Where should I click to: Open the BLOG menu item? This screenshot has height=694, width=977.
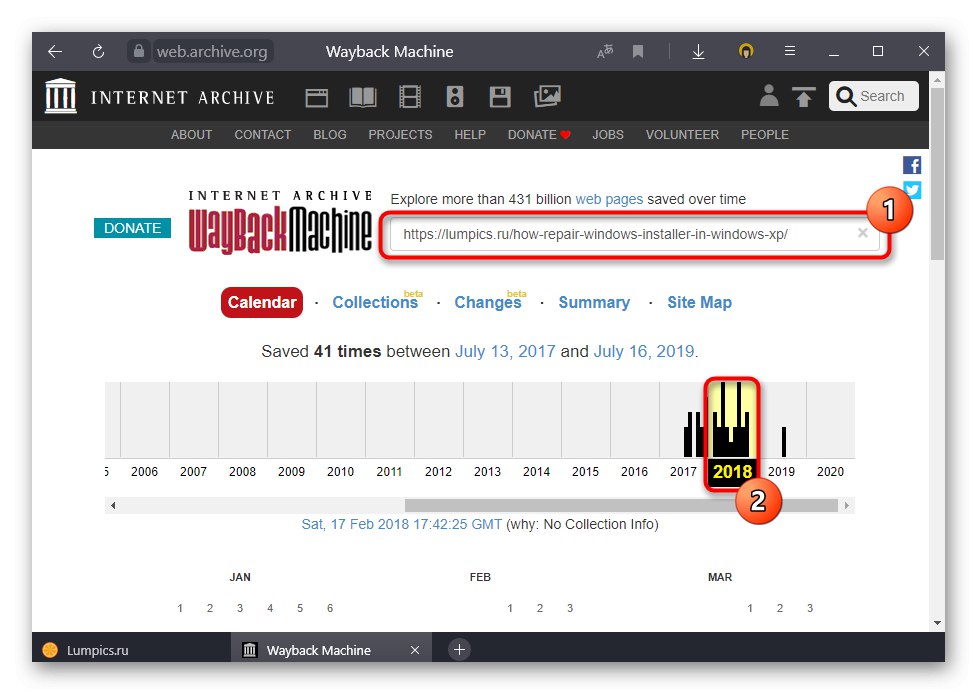pyautogui.click(x=330, y=135)
